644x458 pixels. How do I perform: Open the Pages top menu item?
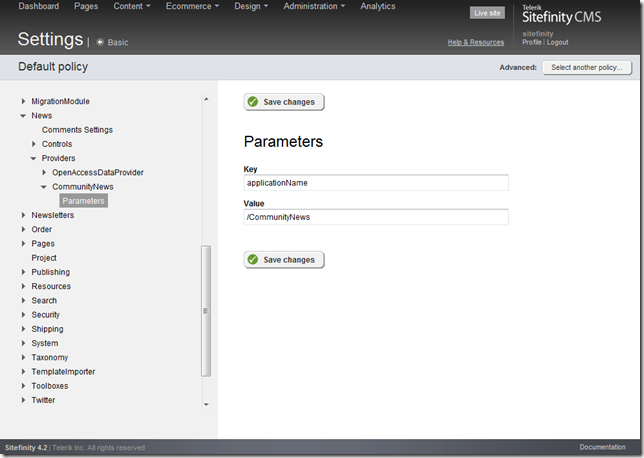86,6
